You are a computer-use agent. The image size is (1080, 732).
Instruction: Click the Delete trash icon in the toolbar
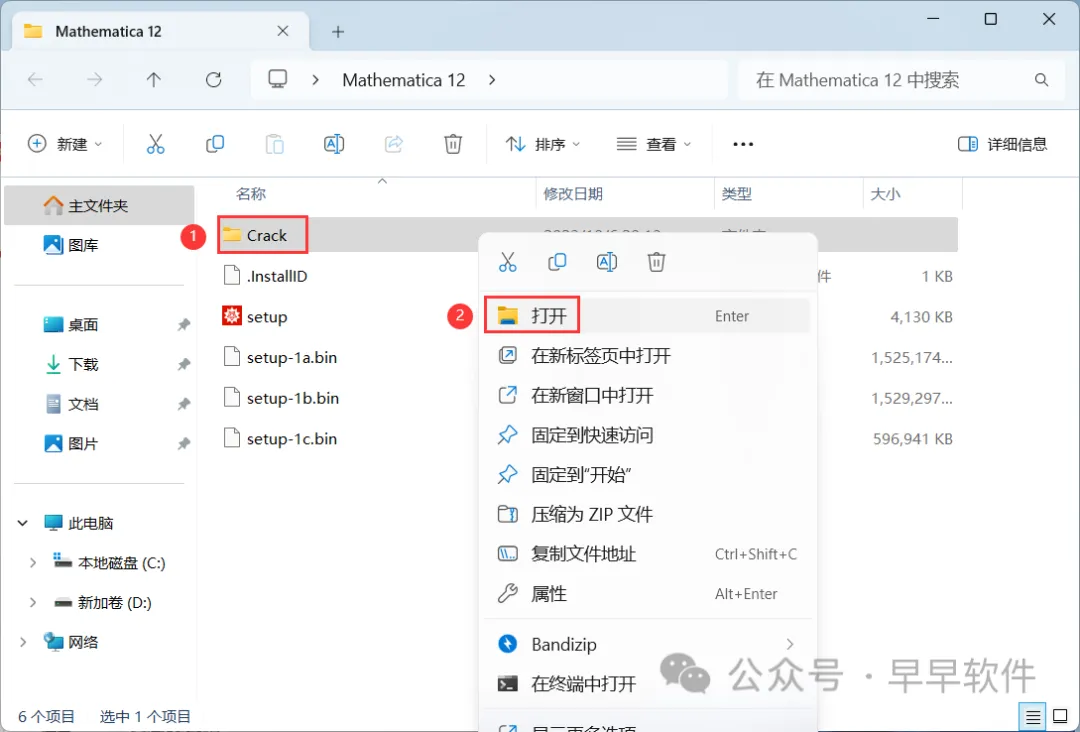click(x=453, y=144)
